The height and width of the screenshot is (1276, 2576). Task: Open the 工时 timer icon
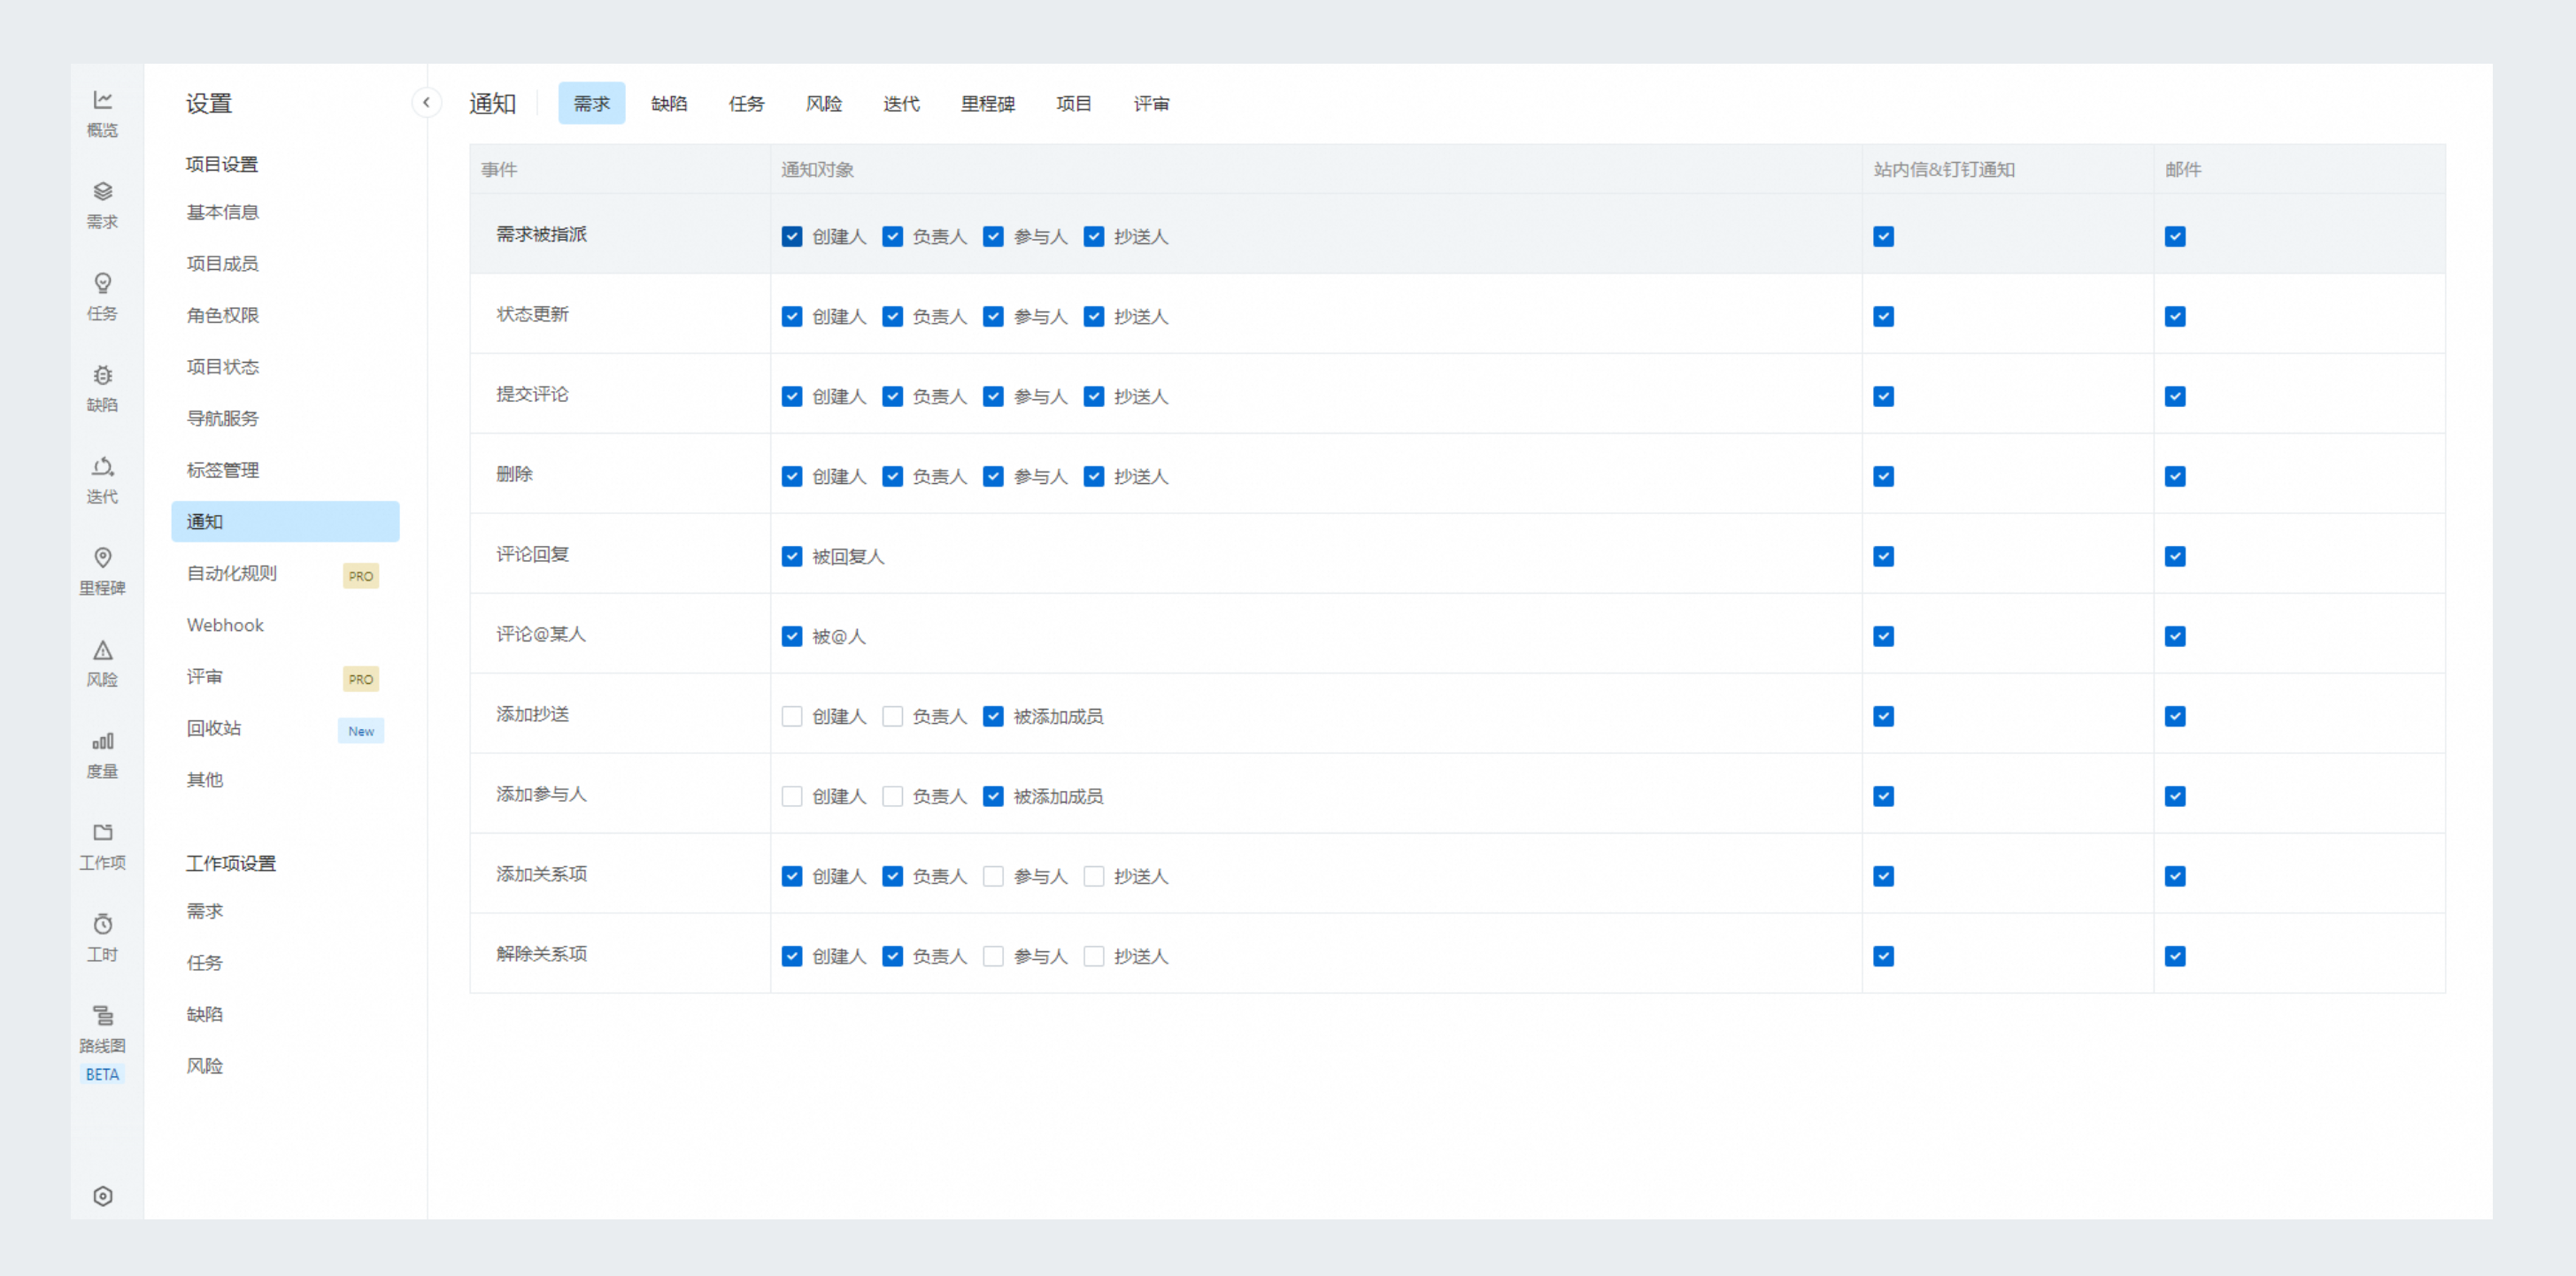pyautogui.click(x=102, y=924)
